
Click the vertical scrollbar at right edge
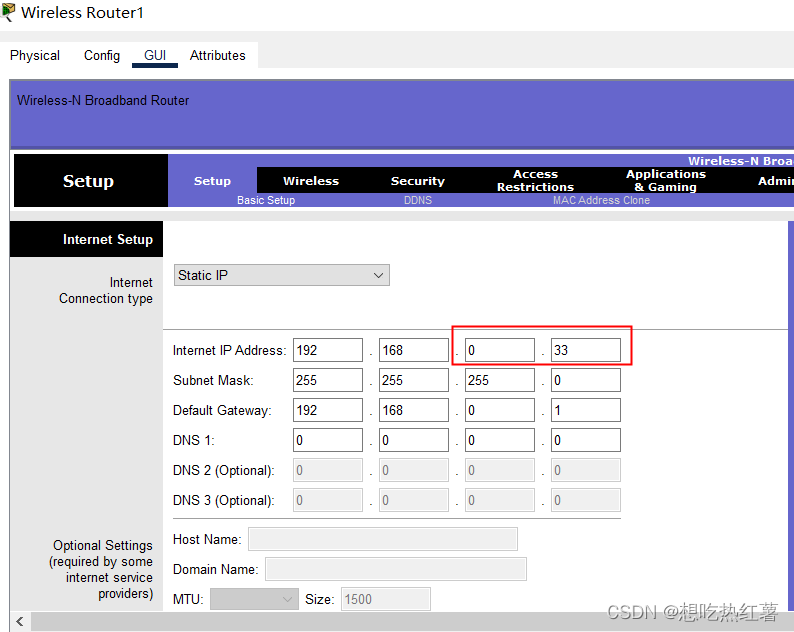tap(791, 415)
